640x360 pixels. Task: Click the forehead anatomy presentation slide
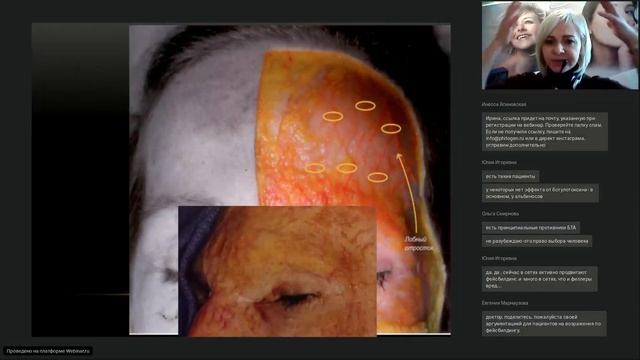[x=241, y=180]
